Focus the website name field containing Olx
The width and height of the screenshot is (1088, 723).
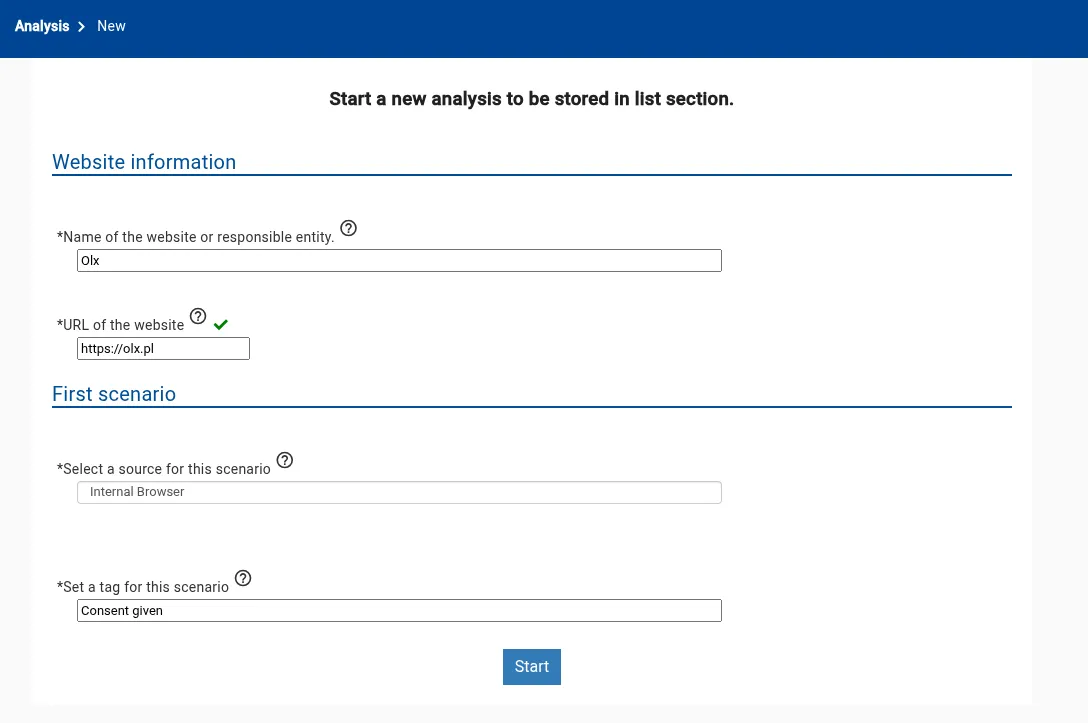(399, 261)
